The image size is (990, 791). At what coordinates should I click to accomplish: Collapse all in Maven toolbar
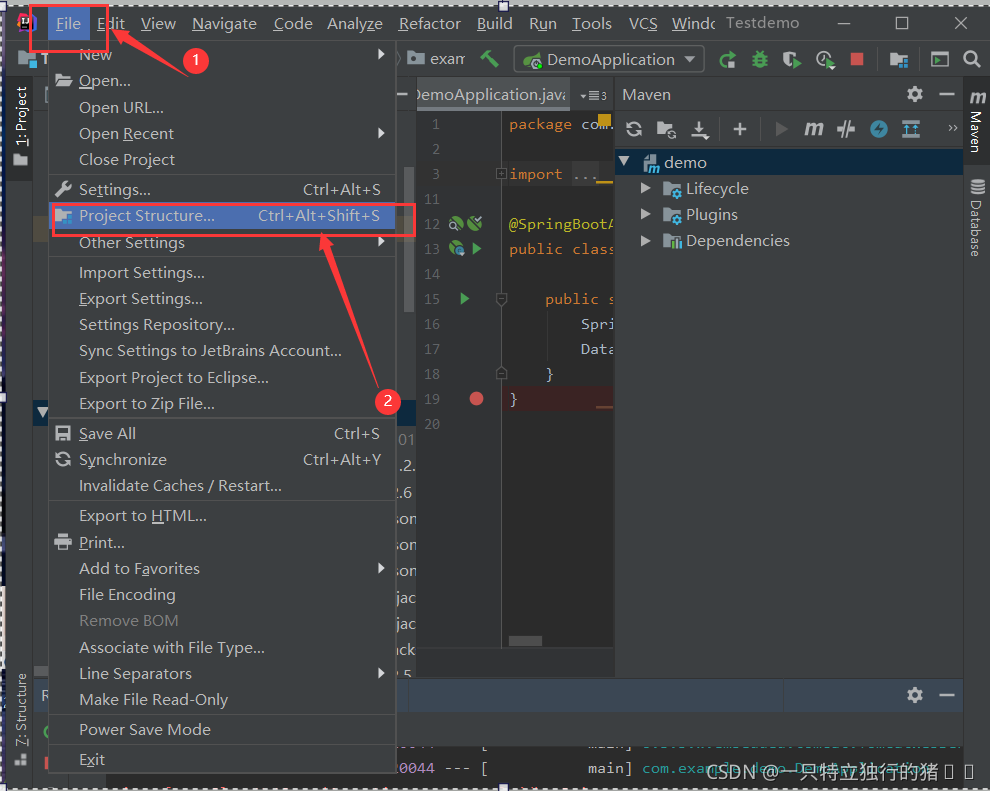910,129
